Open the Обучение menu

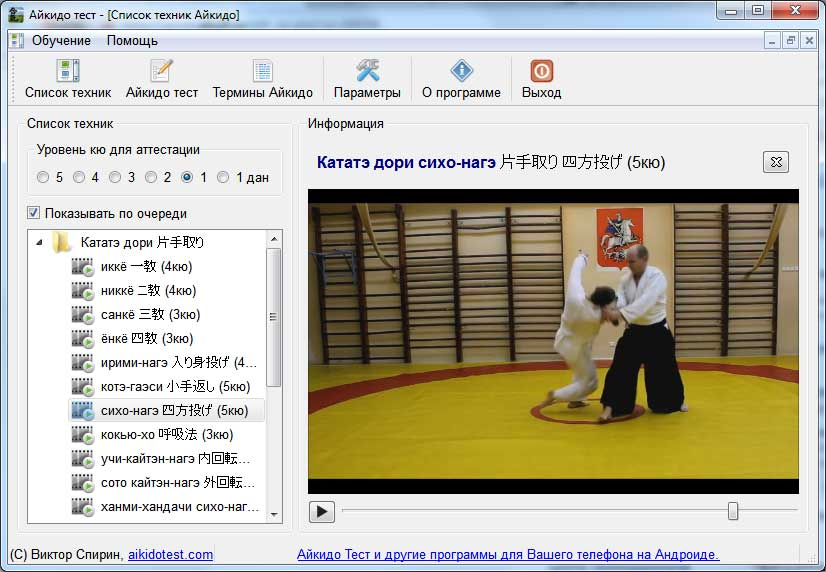[x=61, y=41]
